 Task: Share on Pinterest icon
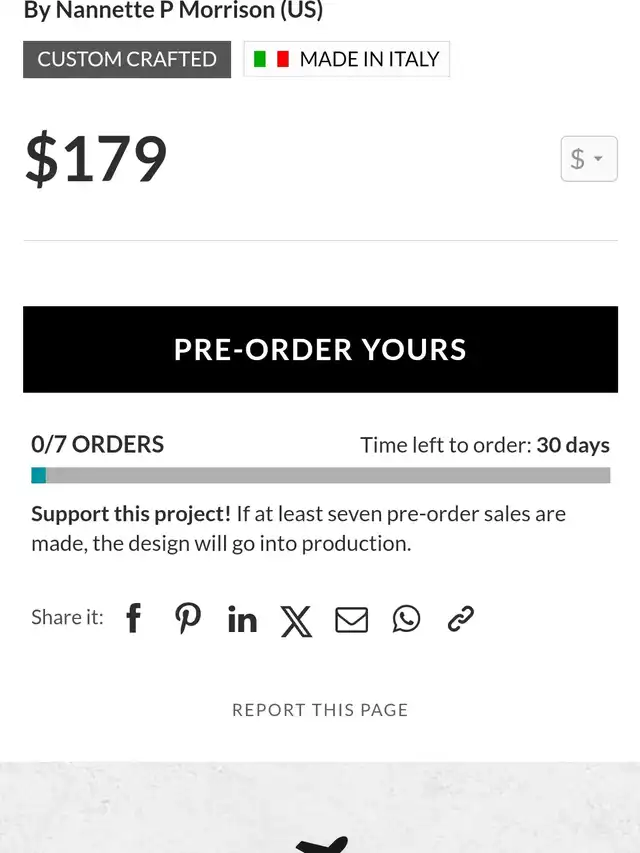coord(188,619)
